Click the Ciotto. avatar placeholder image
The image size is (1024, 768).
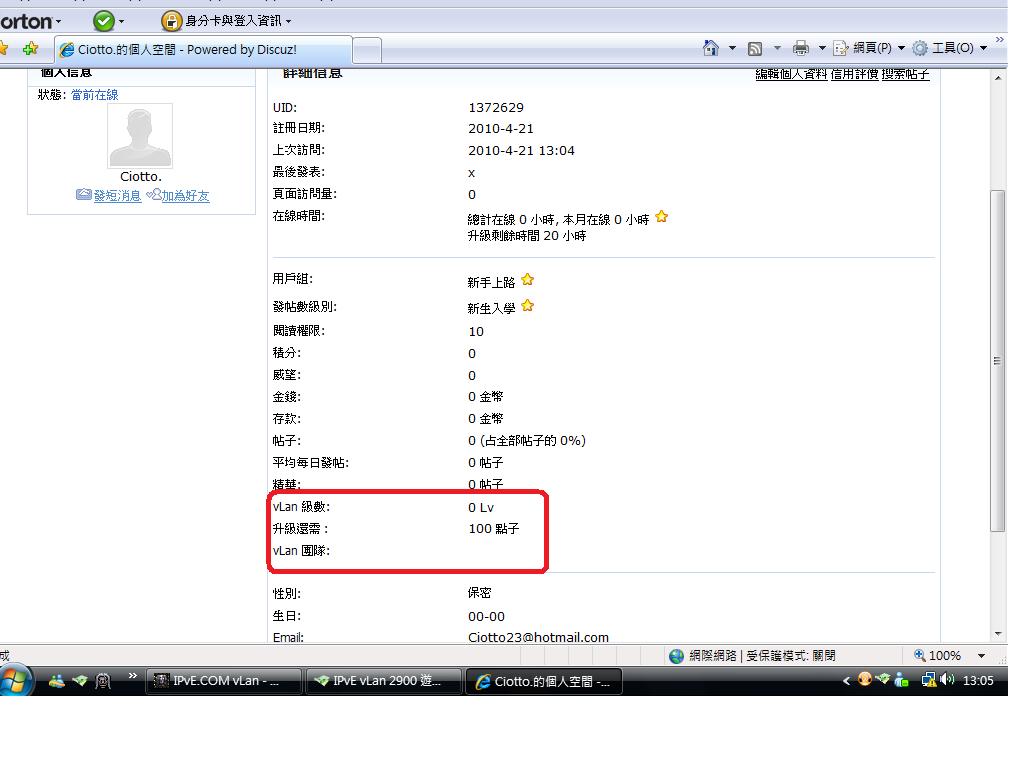[x=140, y=136]
